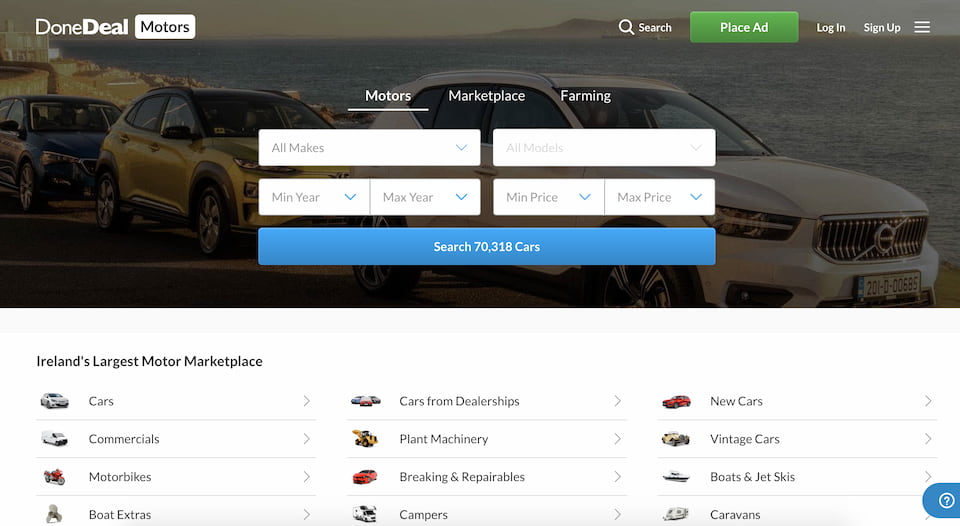Image resolution: width=960 pixels, height=526 pixels.
Task: Open the hamburger menu icon
Action: pyautogui.click(x=922, y=27)
